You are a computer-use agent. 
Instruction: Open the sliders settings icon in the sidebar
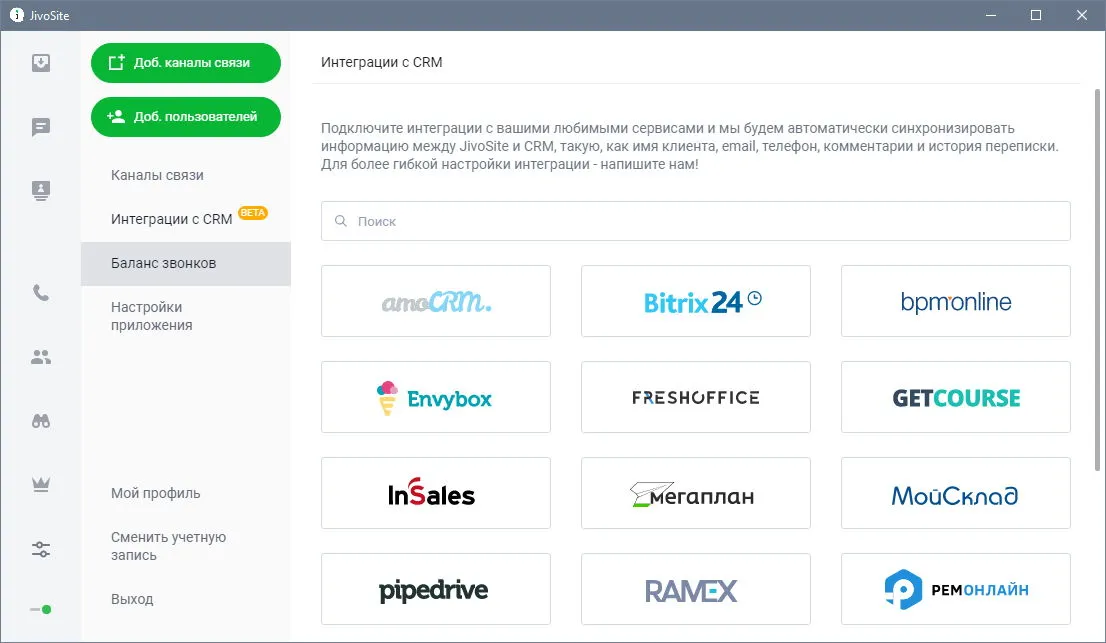click(41, 549)
